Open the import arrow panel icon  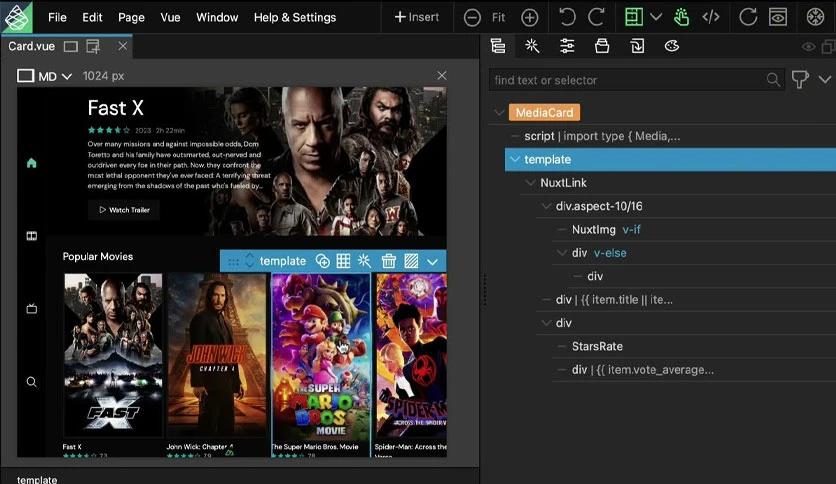[x=637, y=46]
